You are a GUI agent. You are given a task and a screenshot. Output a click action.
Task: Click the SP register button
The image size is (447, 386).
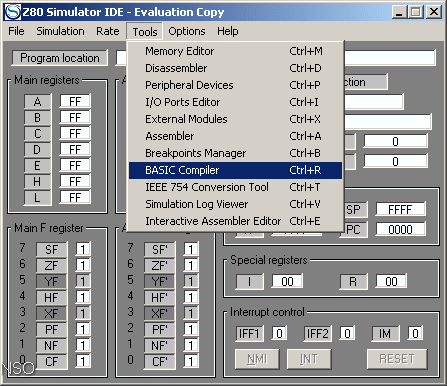355,210
